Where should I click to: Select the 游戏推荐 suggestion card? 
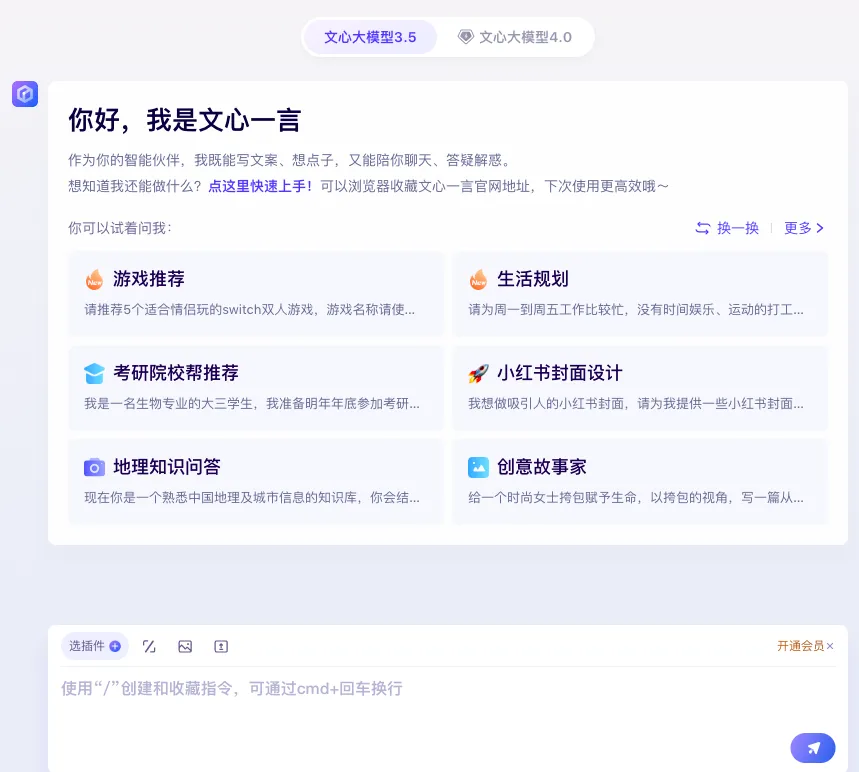point(256,293)
